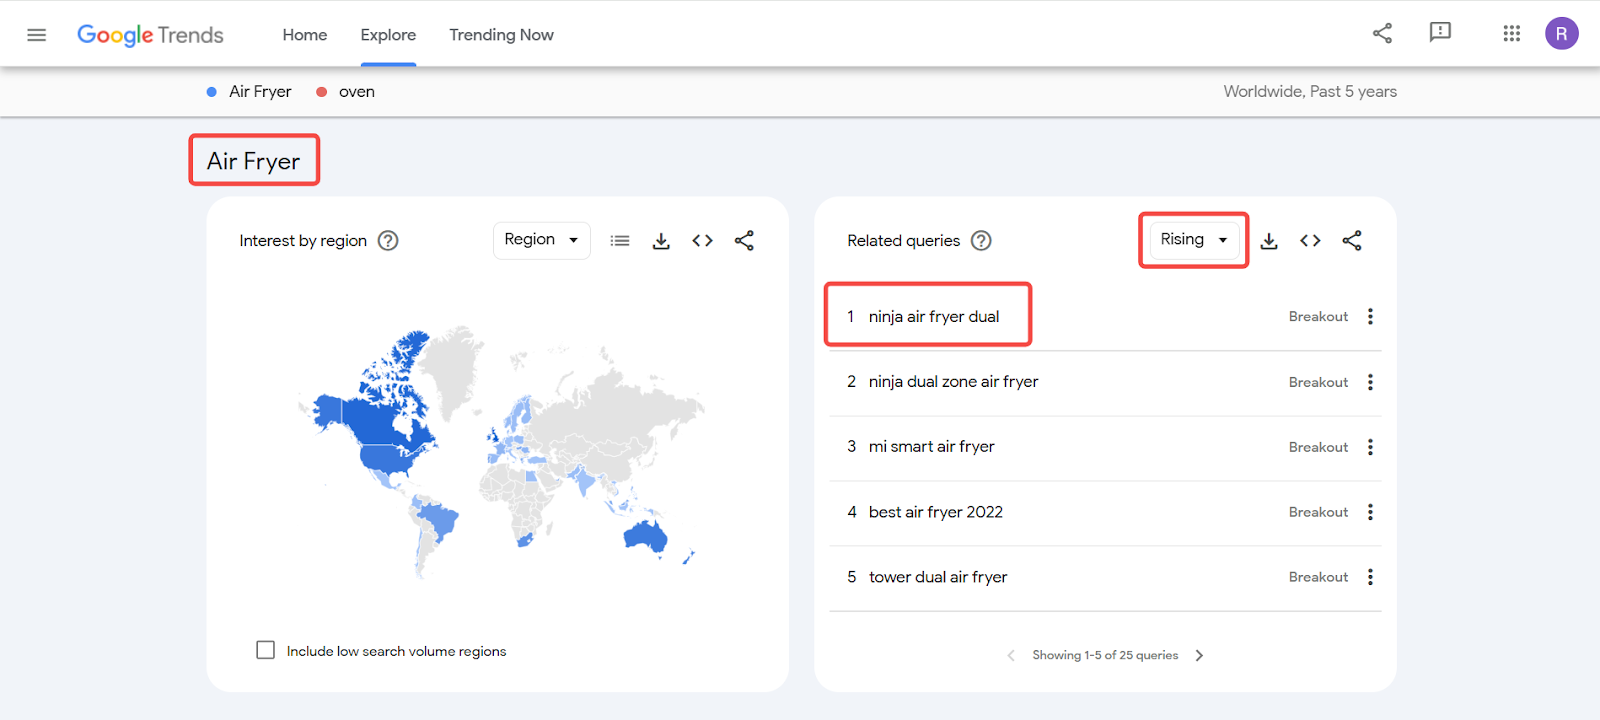Go to the Home tab

click(x=305, y=35)
